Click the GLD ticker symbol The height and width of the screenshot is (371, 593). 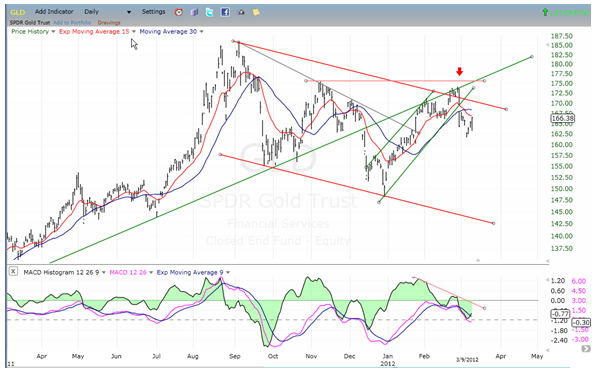pos(17,12)
